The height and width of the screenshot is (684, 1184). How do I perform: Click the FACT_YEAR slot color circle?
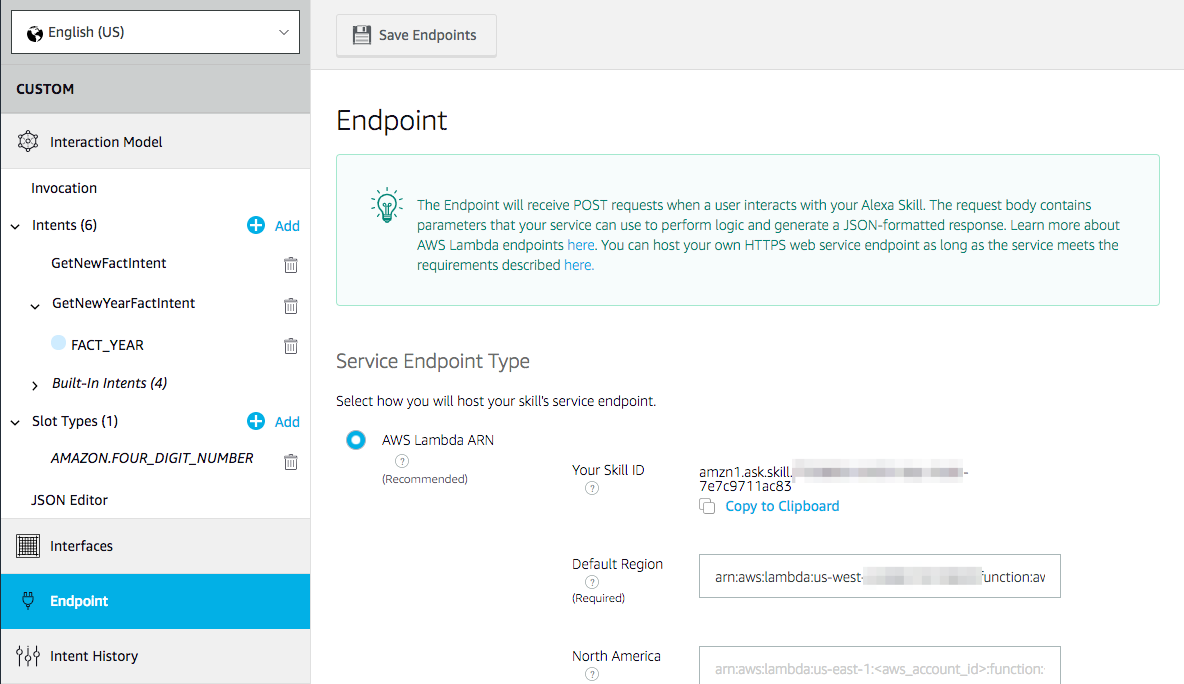58,343
